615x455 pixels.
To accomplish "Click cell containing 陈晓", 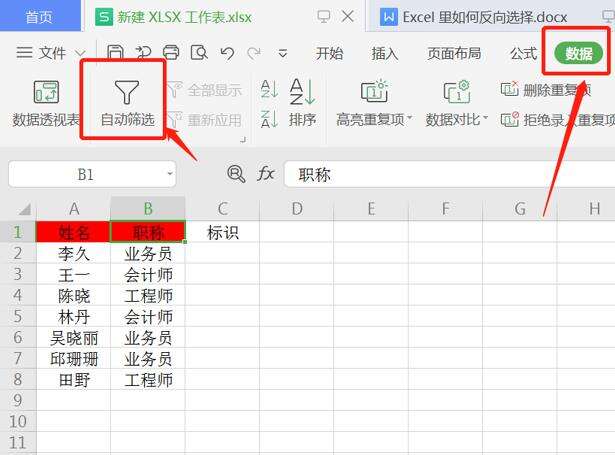I will click(73, 295).
